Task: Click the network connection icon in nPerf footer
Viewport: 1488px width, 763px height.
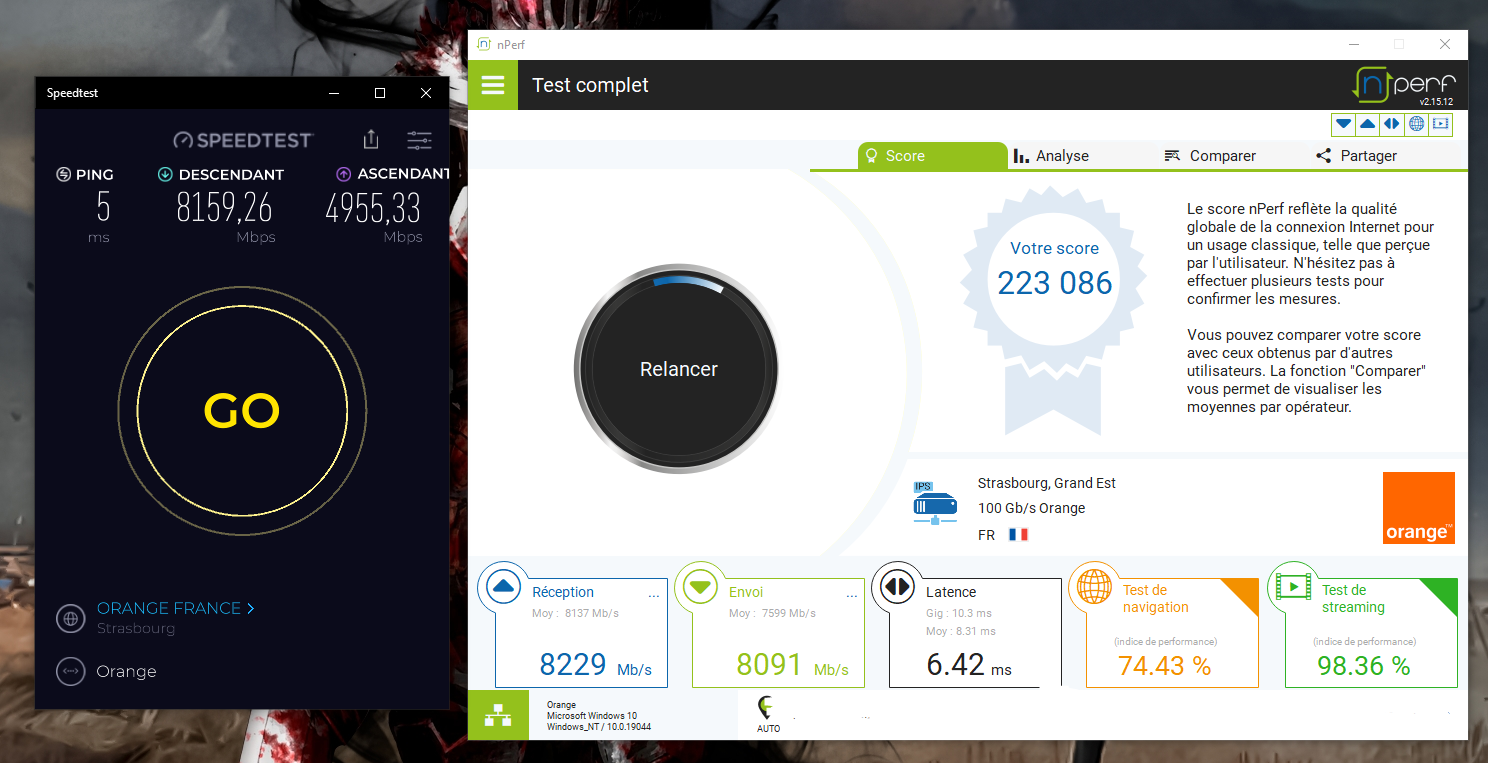Action: point(497,716)
